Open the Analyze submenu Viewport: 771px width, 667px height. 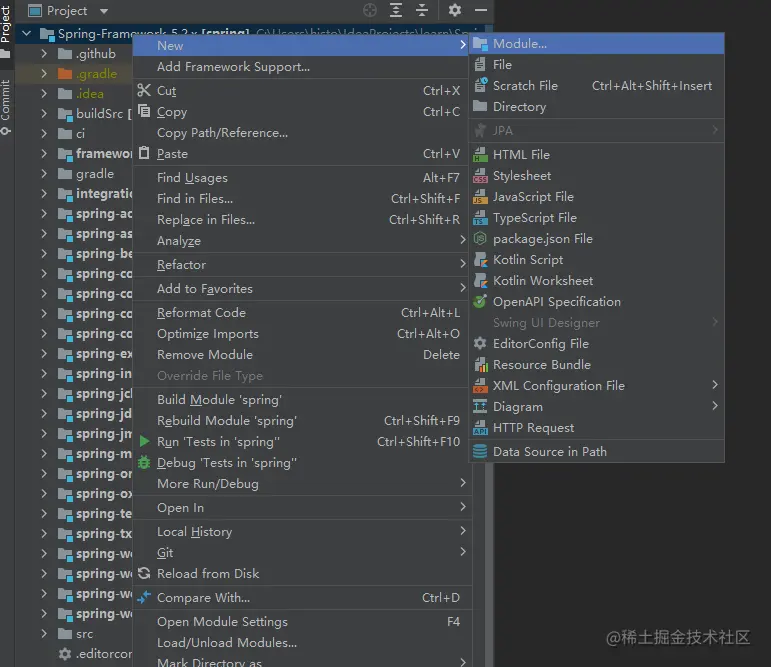(x=301, y=241)
